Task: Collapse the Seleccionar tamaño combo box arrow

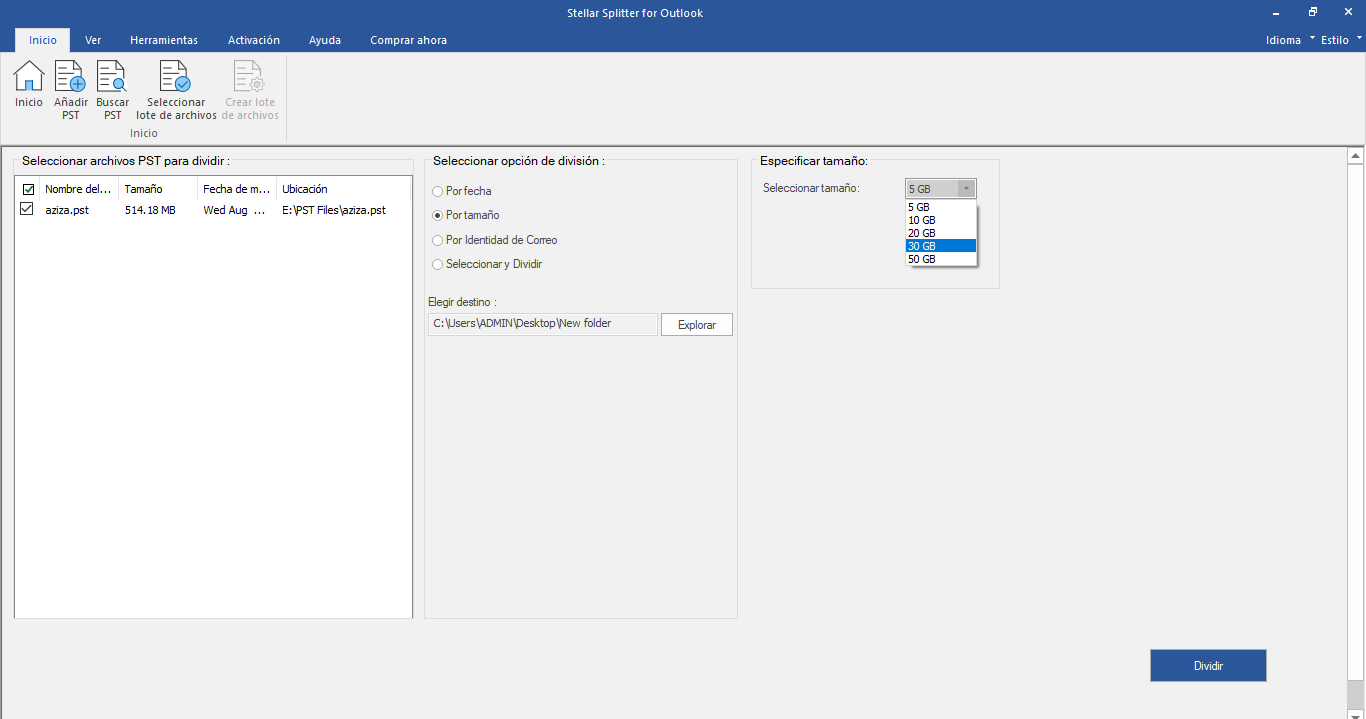Action: tap(966, 188)
